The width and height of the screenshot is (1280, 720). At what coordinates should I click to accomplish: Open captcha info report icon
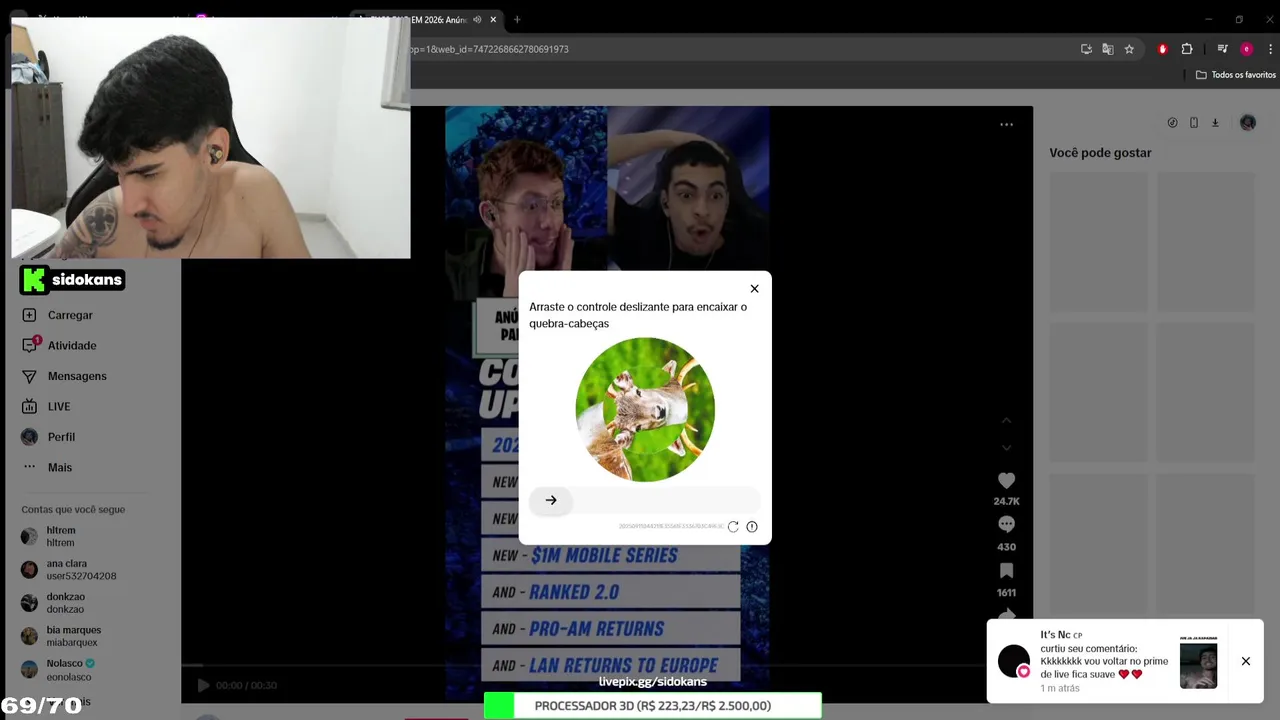(752, 527)
